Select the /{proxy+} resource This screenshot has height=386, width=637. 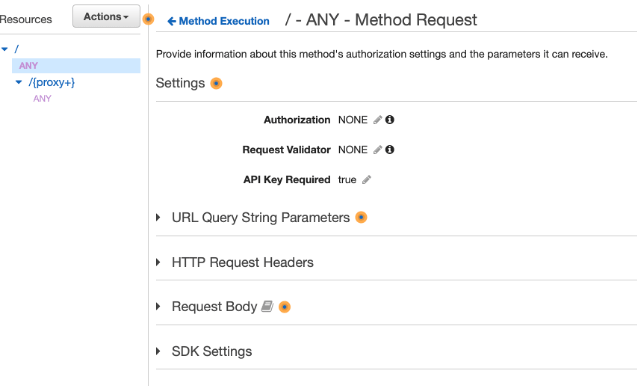[x=52, y=82]
